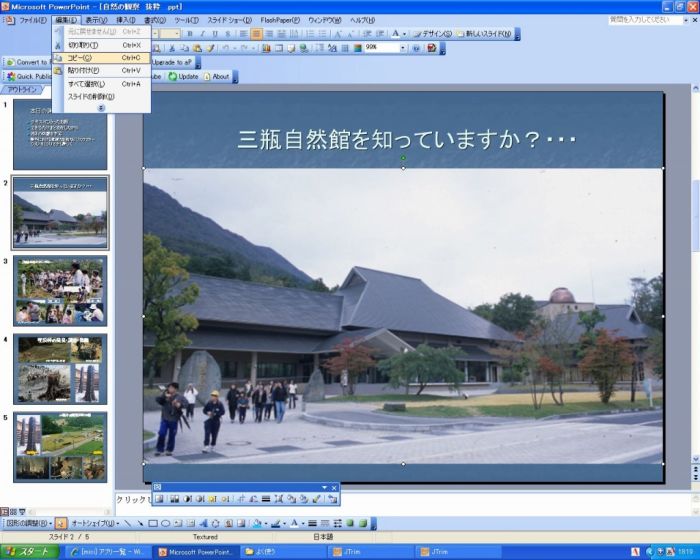Select the Line tool in drawing toolbar
This screenshot has width=700, height=560.
[x=127, y=523]
